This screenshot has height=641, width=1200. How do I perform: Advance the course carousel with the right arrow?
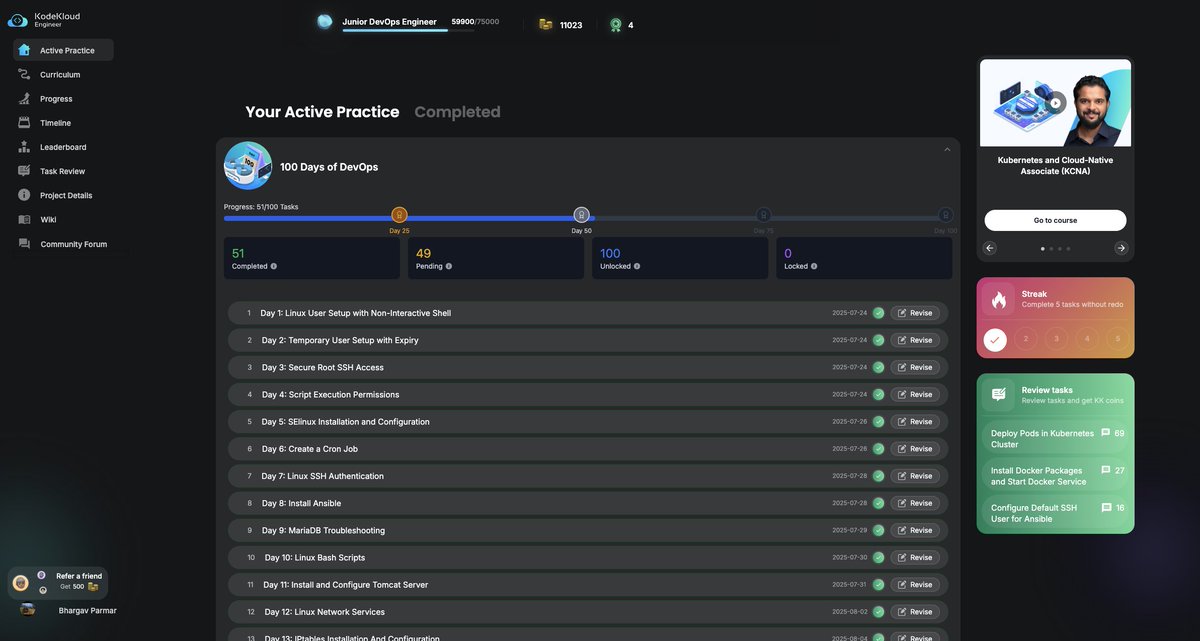pos(1120,247)
